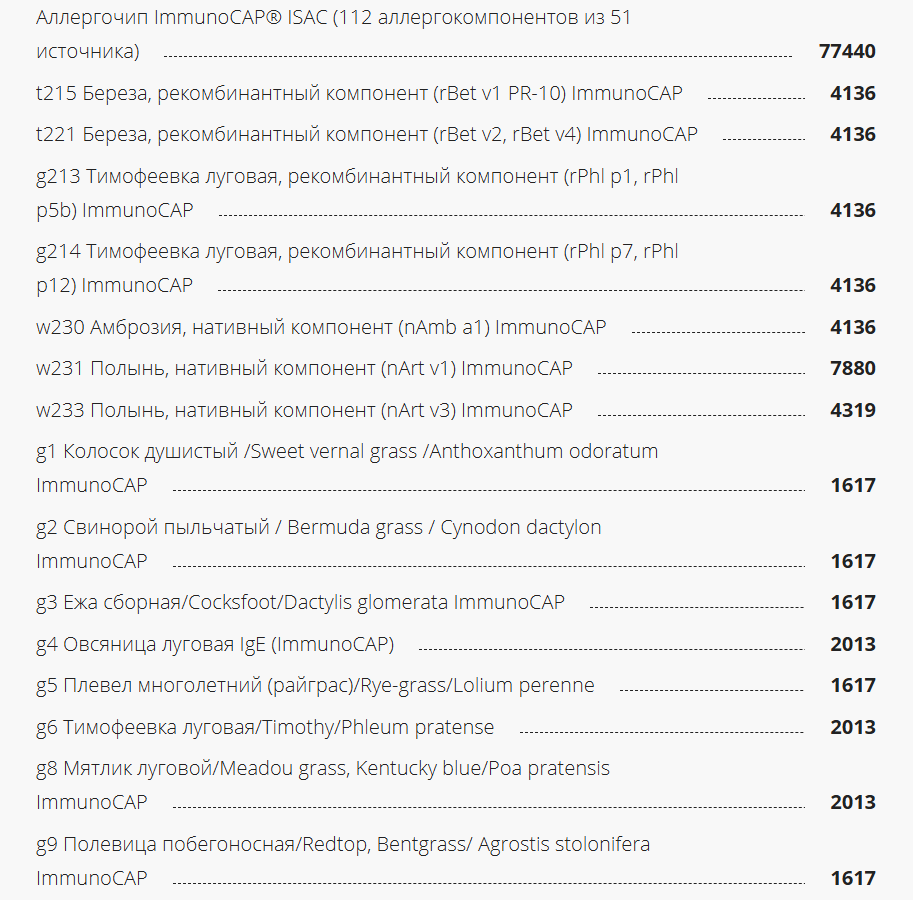Click the Аллергочип ImmunoCAP ISAC item name
The height and width of the screenshot is (900, 913).
tap(333, 18)
